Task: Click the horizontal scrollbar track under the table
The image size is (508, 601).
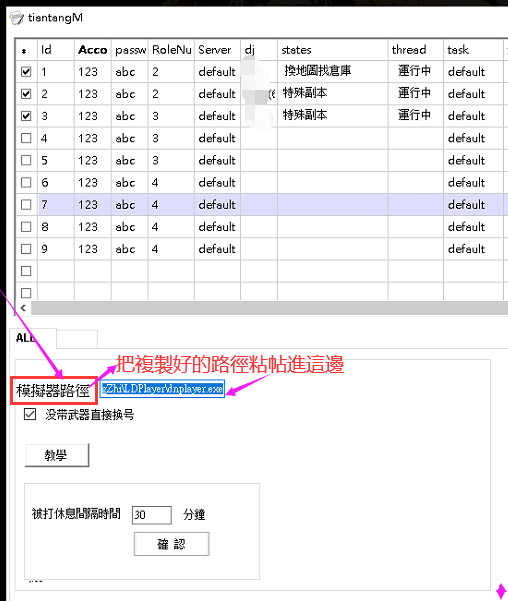Action: point(269,308)
